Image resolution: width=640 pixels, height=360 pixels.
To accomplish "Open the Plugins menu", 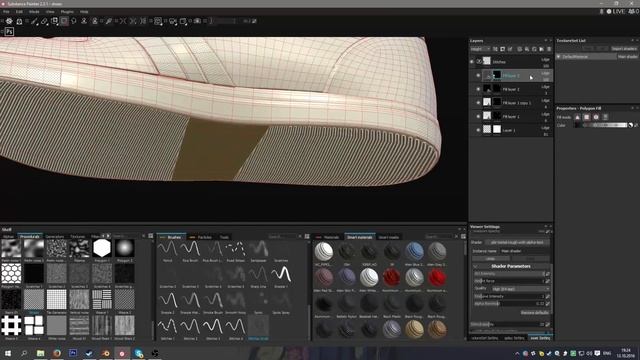I will coord(67,12).
